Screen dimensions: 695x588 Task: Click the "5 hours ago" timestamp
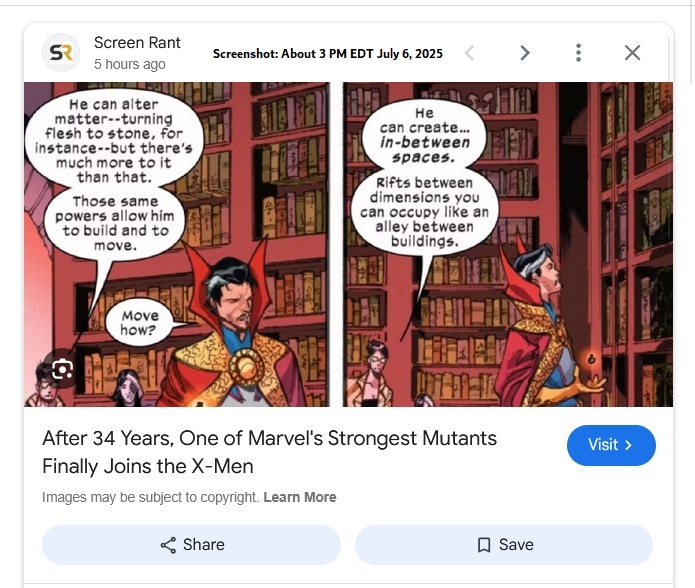[130, 64]
